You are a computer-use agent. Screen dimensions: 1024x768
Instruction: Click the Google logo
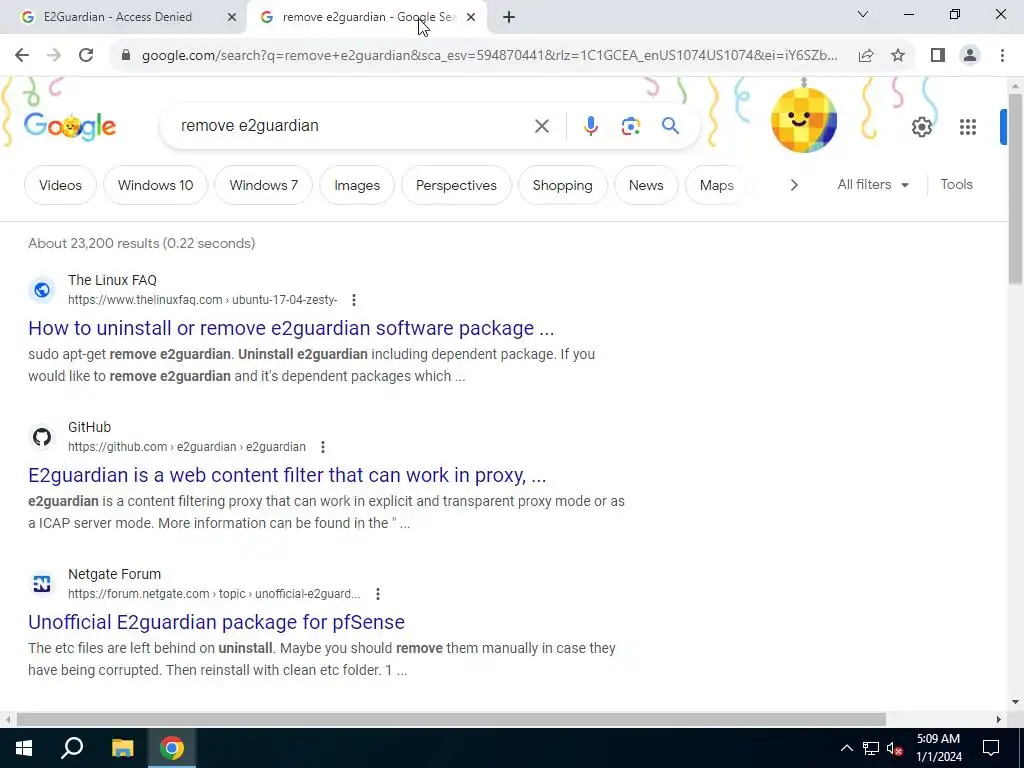70,125
